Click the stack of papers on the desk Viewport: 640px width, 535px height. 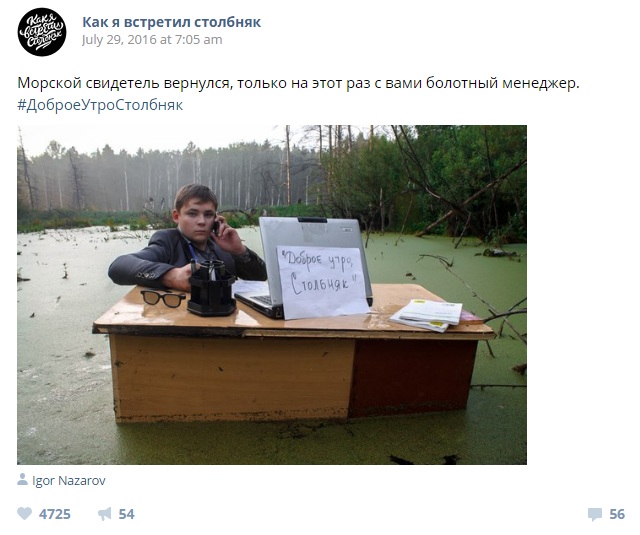429,315
